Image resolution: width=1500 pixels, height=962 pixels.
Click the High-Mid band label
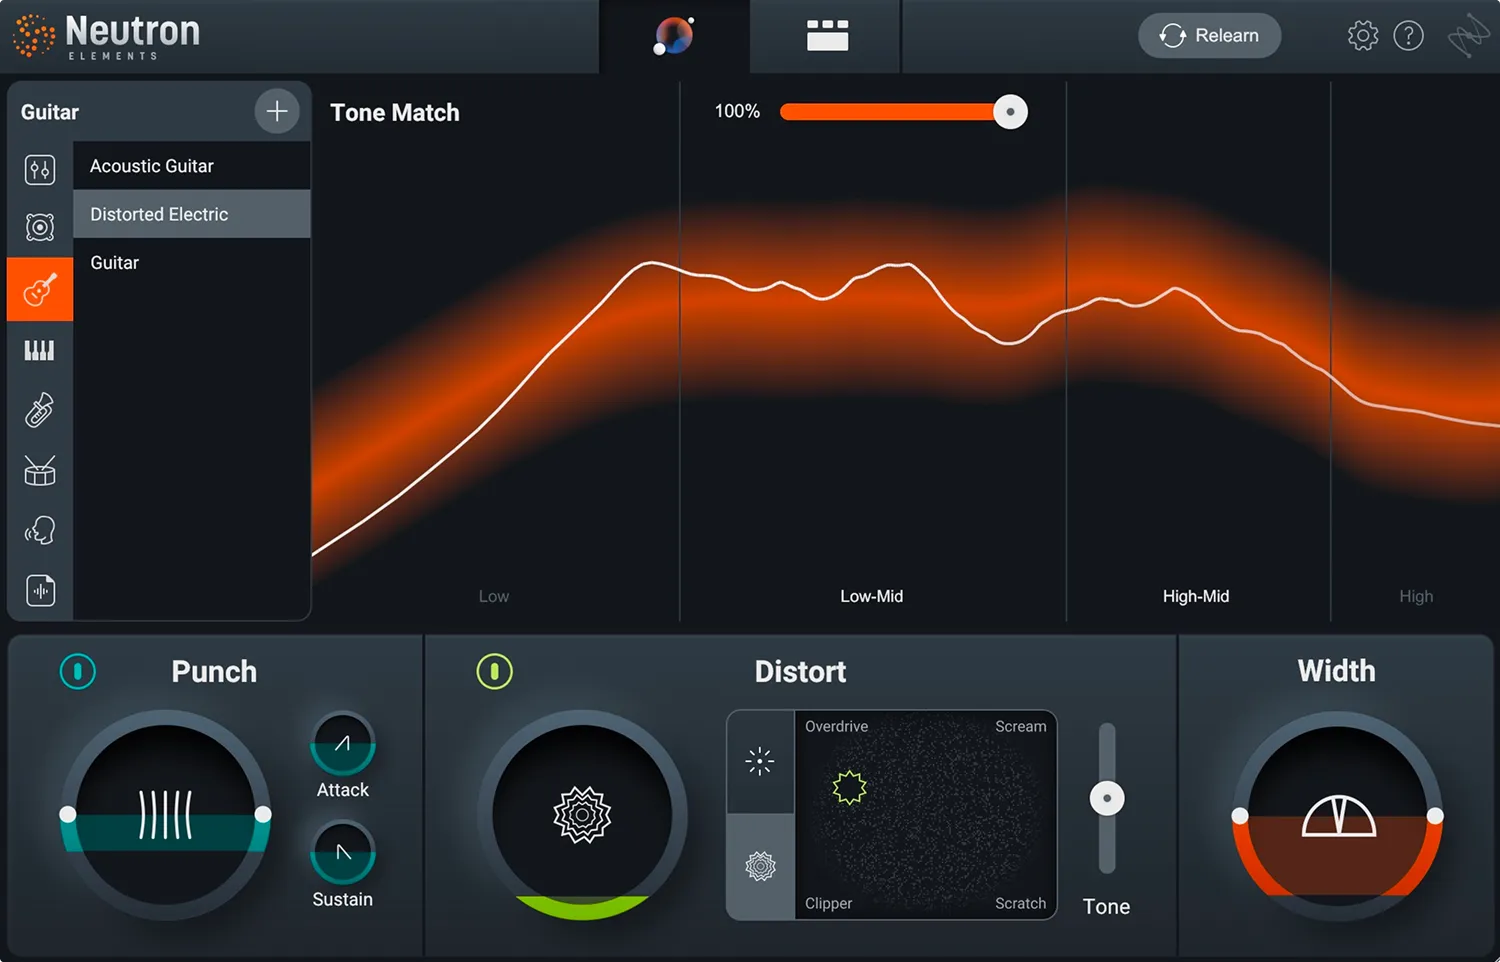(x=1195, y=596)
